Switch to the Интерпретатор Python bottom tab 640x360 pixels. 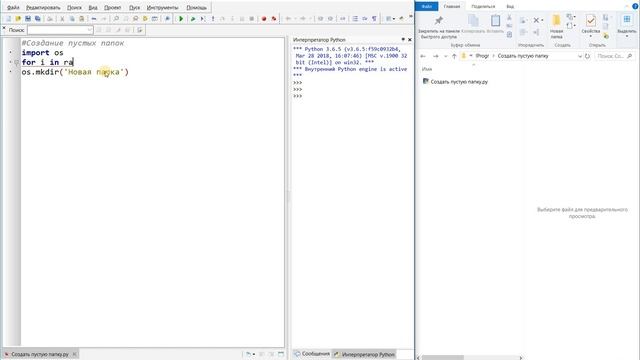pos(364,354)
